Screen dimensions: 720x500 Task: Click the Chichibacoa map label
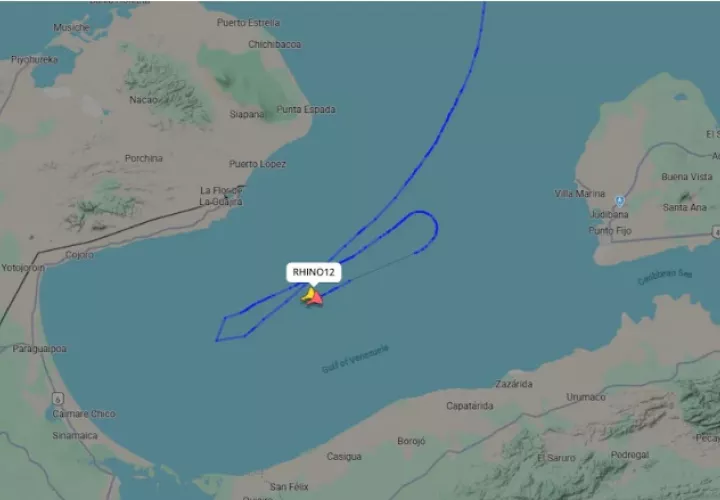coord(275,44)
